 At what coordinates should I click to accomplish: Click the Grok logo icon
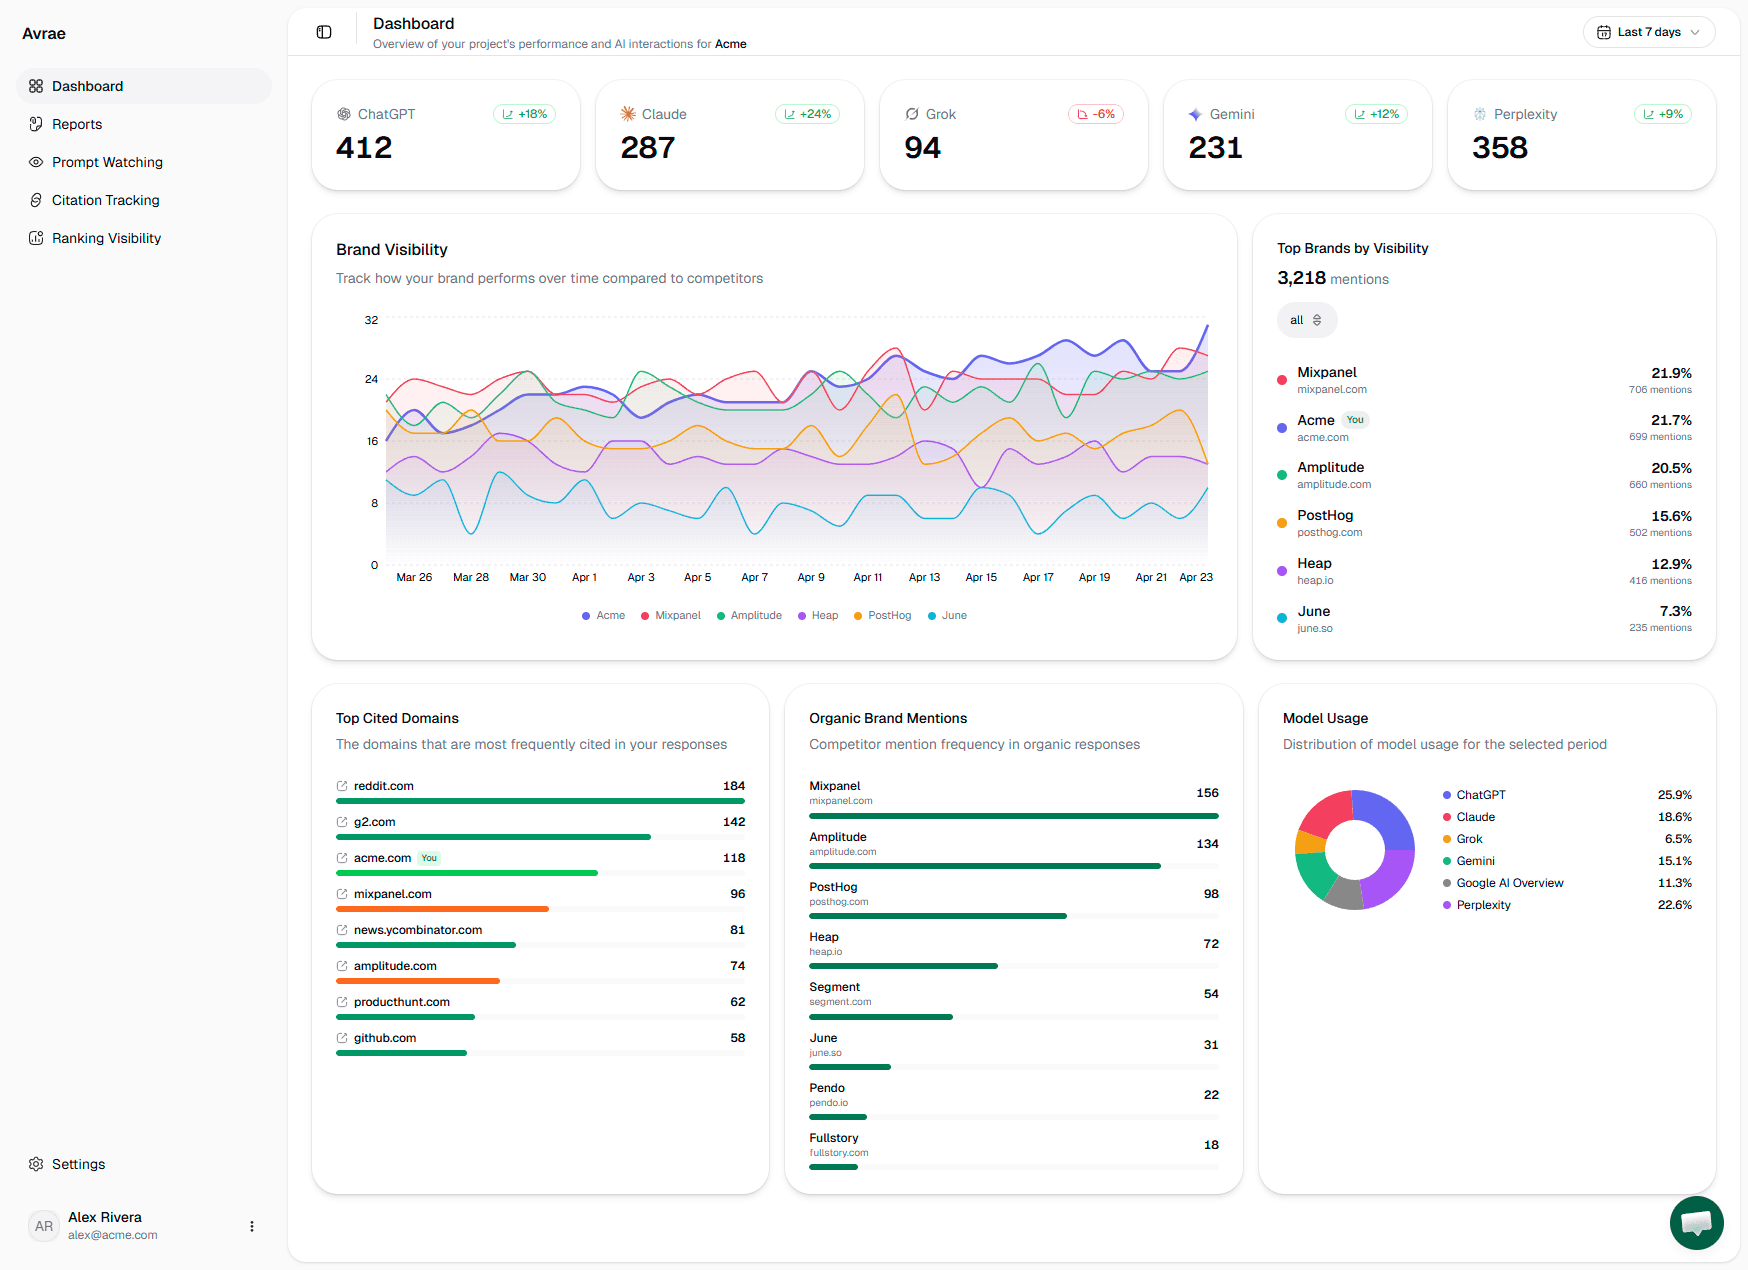click(x=912, y=114)
